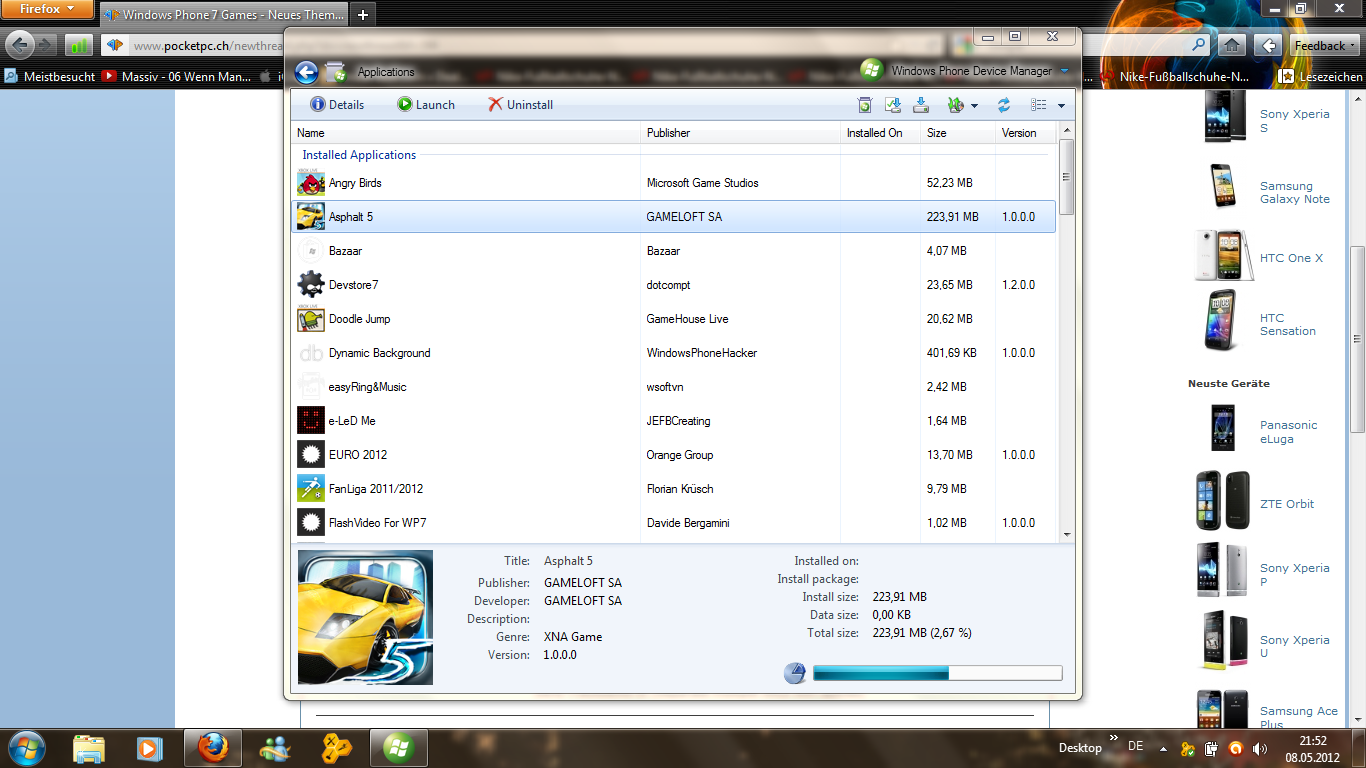1366x768 pixels.
Task: Select the FlashVideo For WP7 app icon
Action: click(x=311, y=523)
